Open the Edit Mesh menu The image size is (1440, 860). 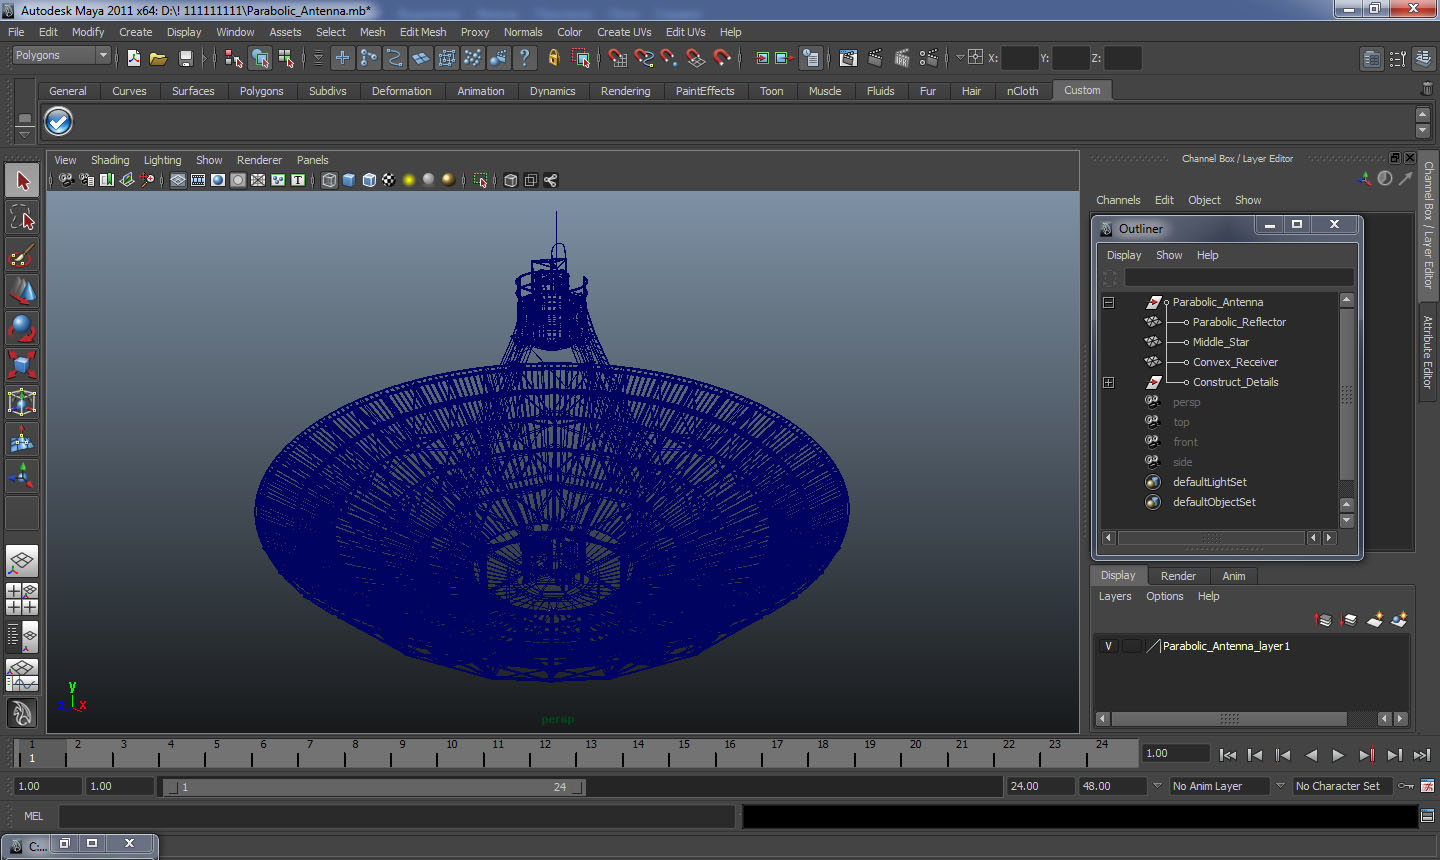tap(422, 31)
